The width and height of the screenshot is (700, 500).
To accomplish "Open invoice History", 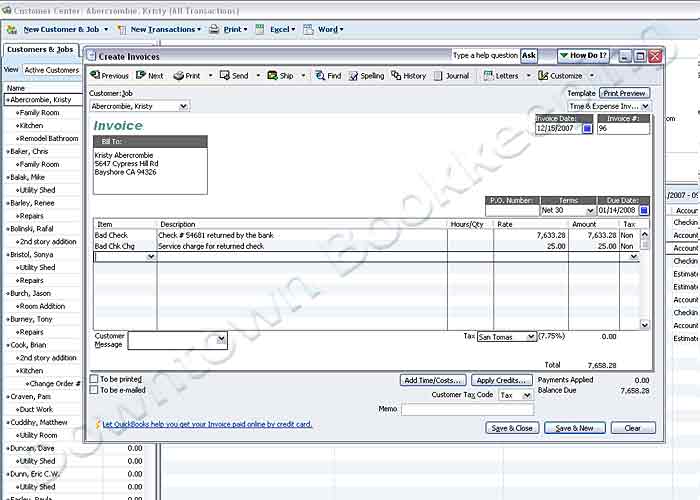I will tap(408, 75).
